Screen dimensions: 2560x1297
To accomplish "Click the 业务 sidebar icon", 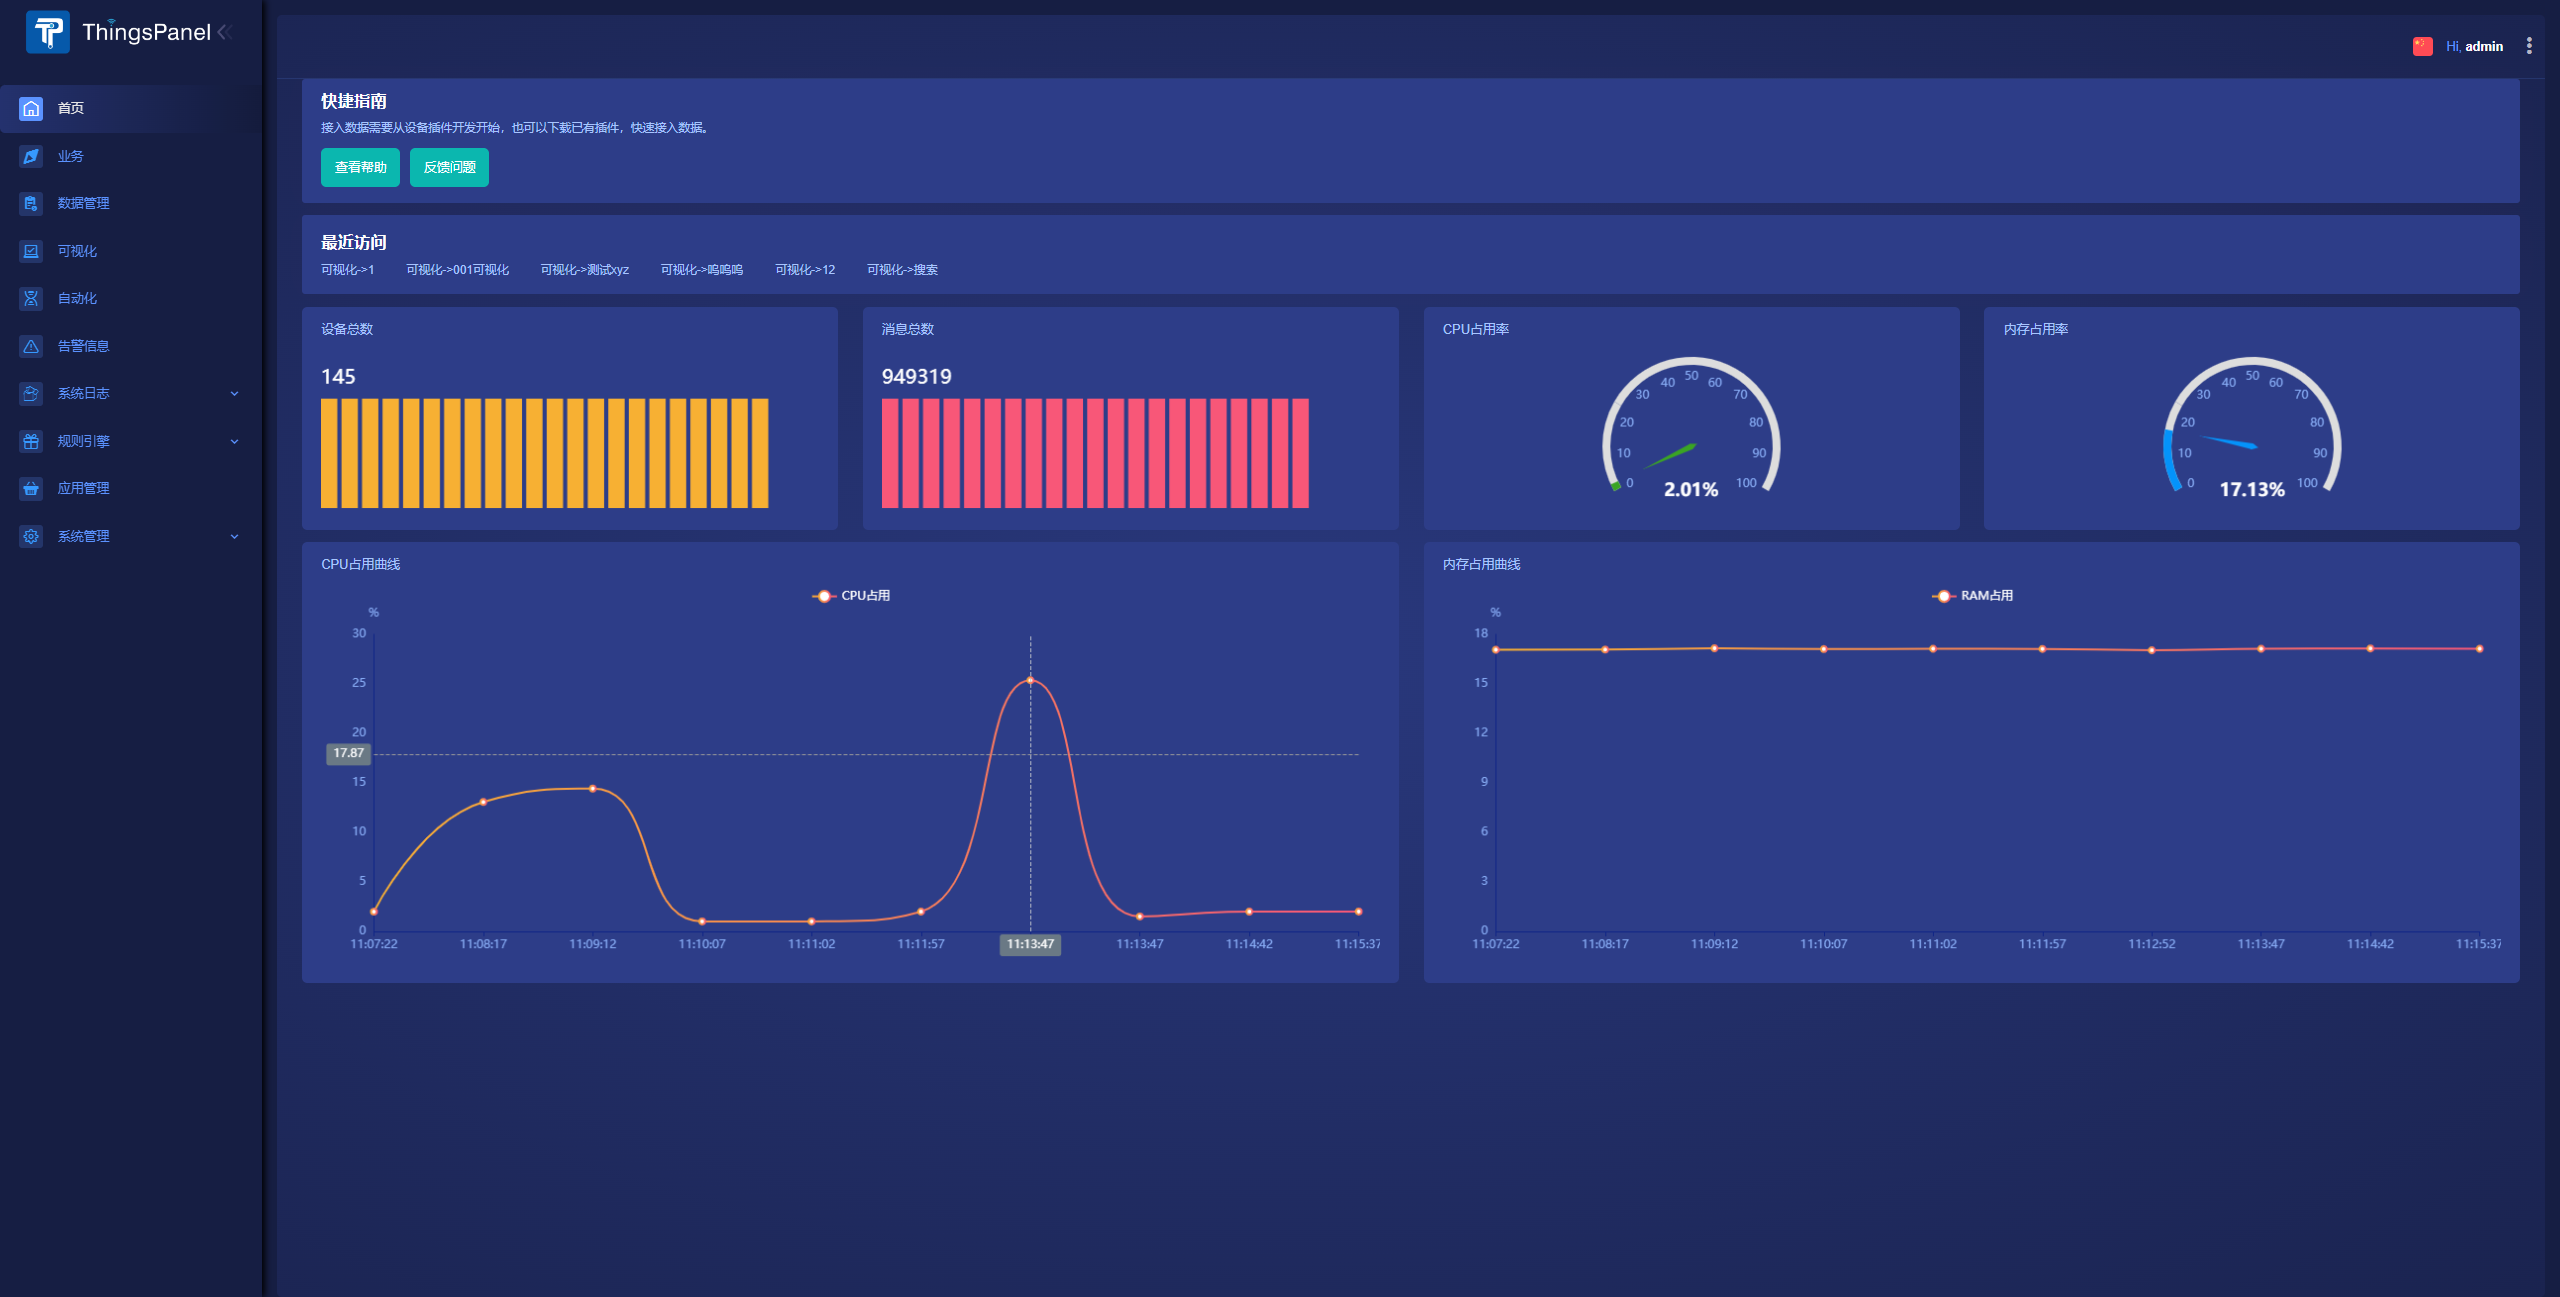I will (31, 156).
